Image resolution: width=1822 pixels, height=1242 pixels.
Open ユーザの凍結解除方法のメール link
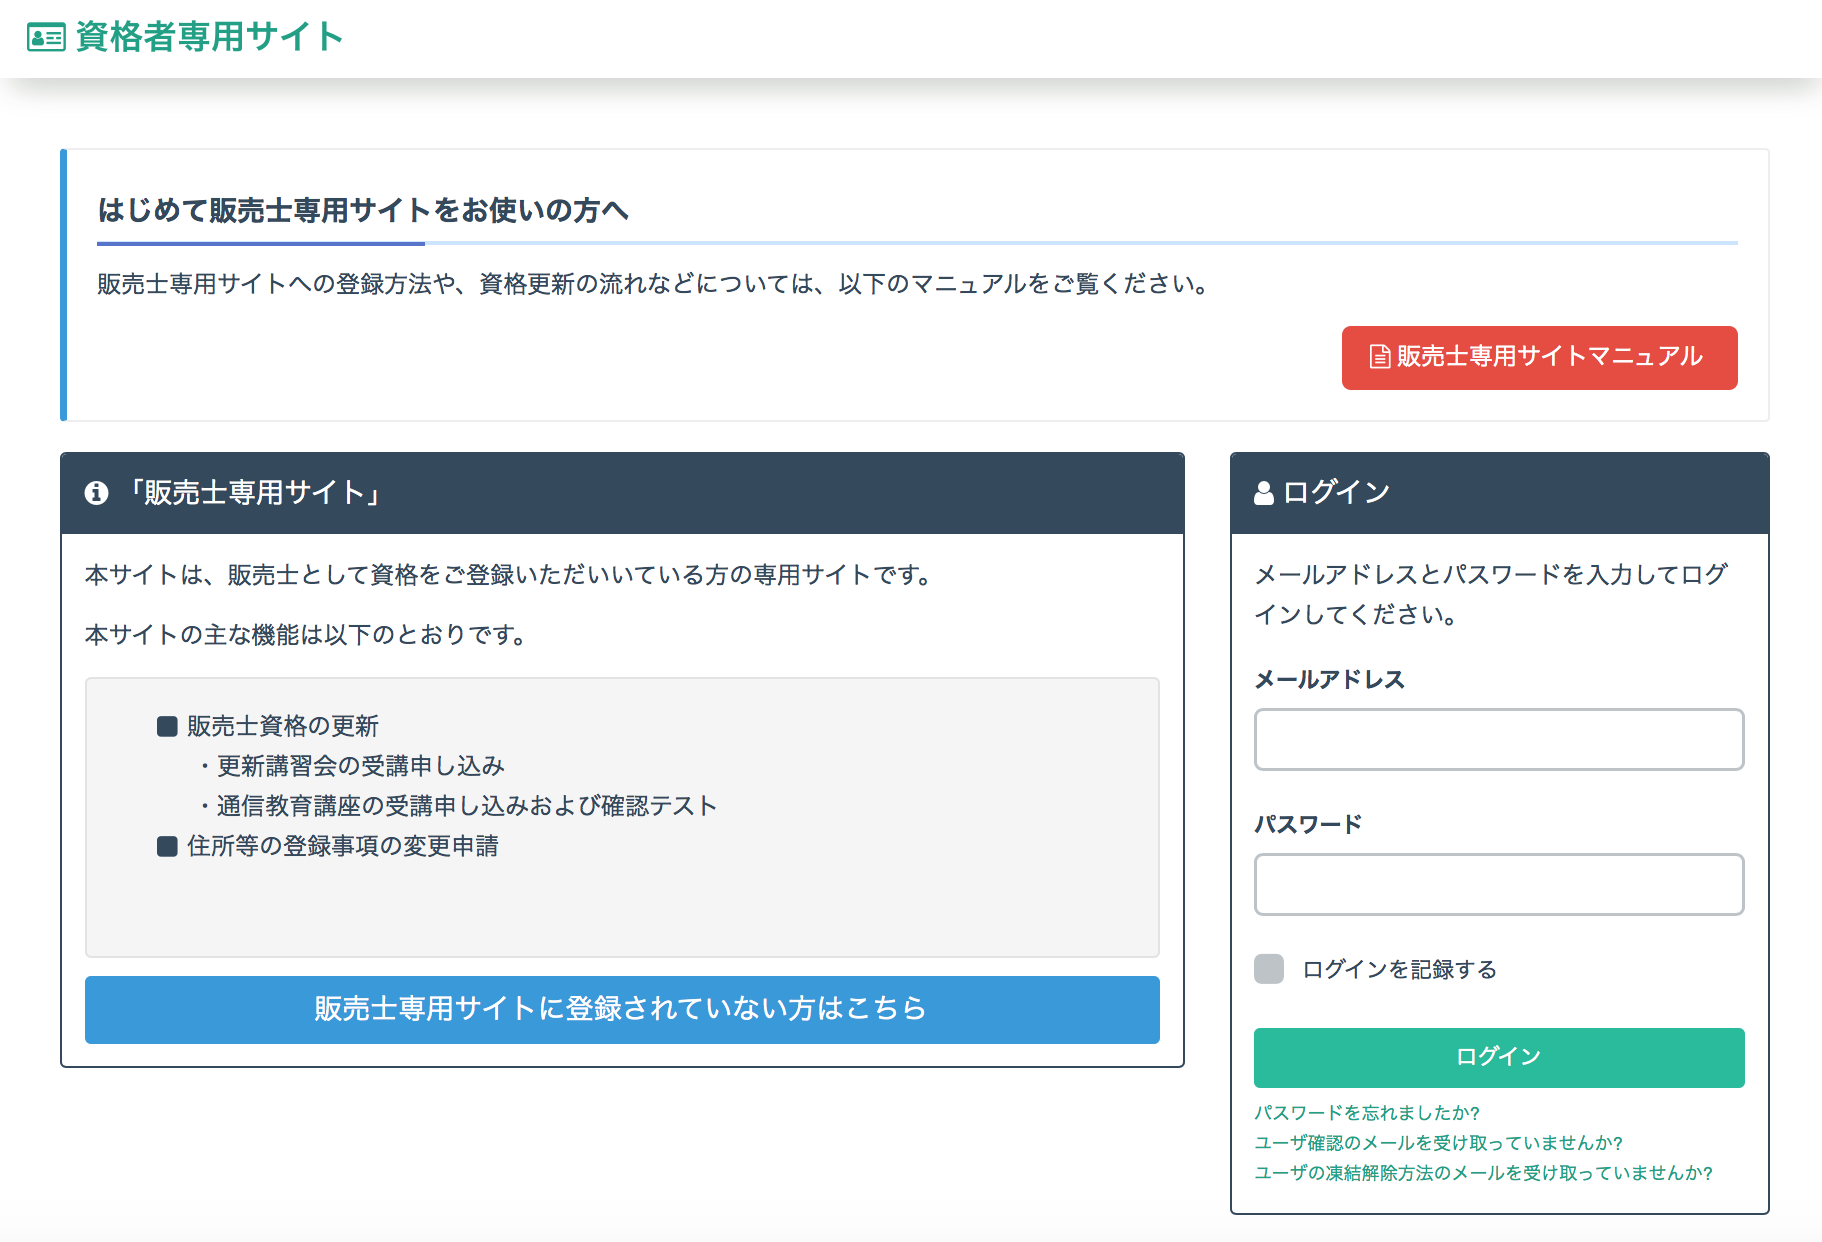(x=1483, y=1173)
